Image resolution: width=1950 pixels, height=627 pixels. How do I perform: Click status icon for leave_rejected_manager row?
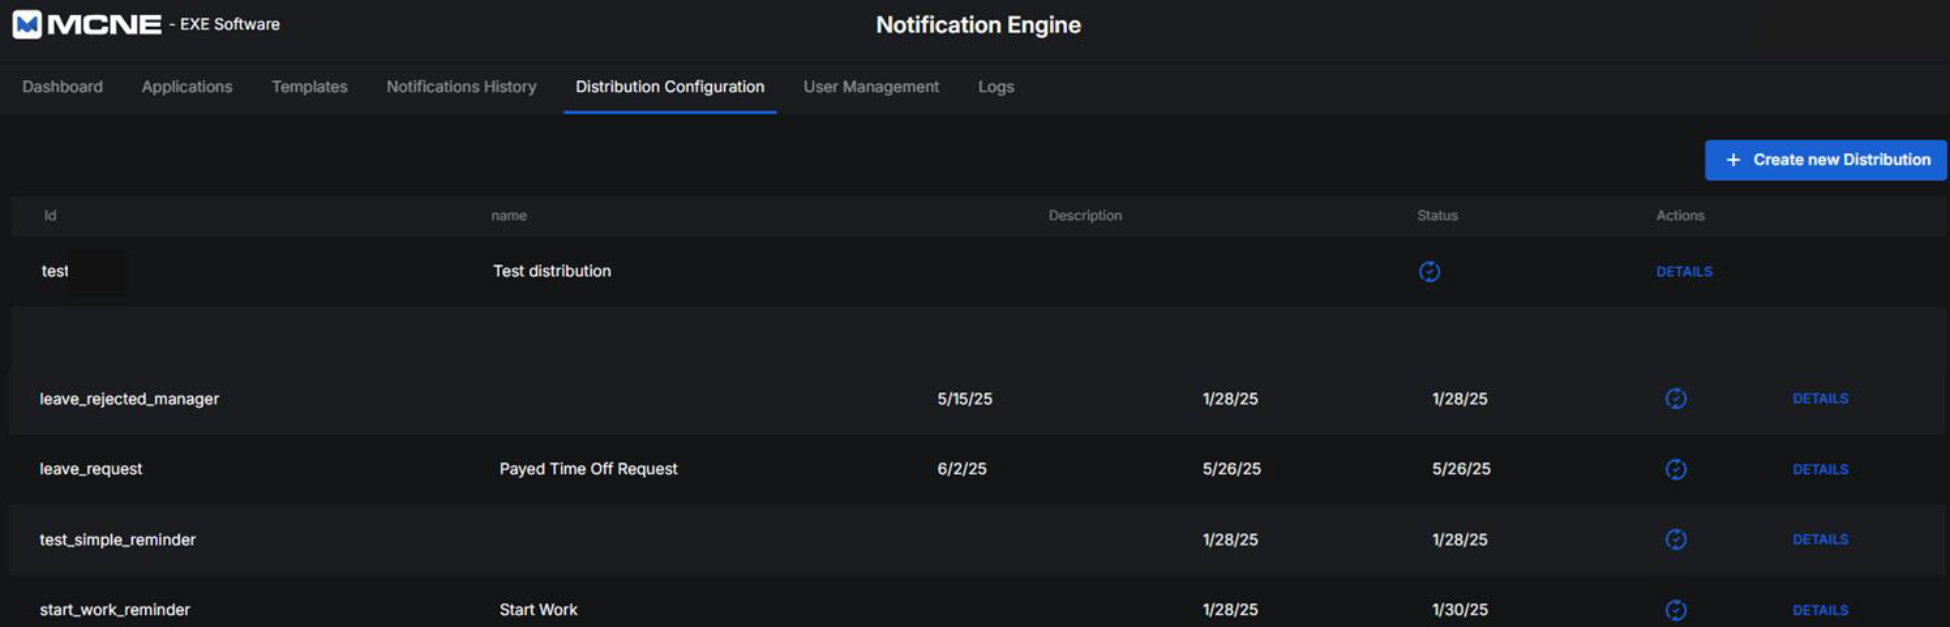(x=1675, y=398)
